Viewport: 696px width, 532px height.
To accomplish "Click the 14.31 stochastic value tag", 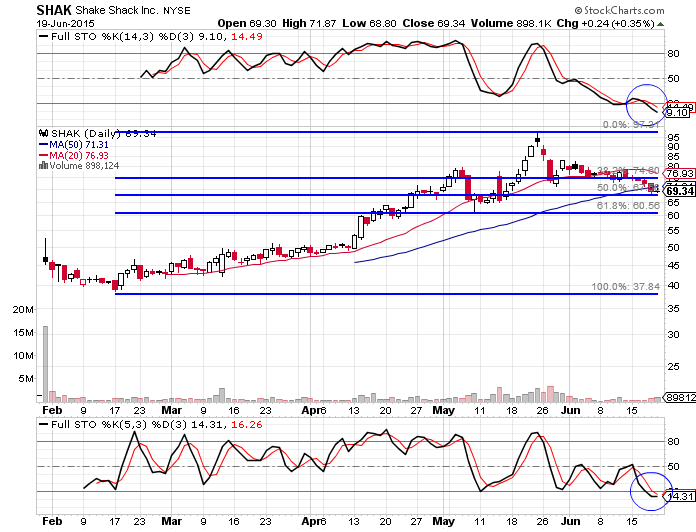I will [x=680, y=497].
